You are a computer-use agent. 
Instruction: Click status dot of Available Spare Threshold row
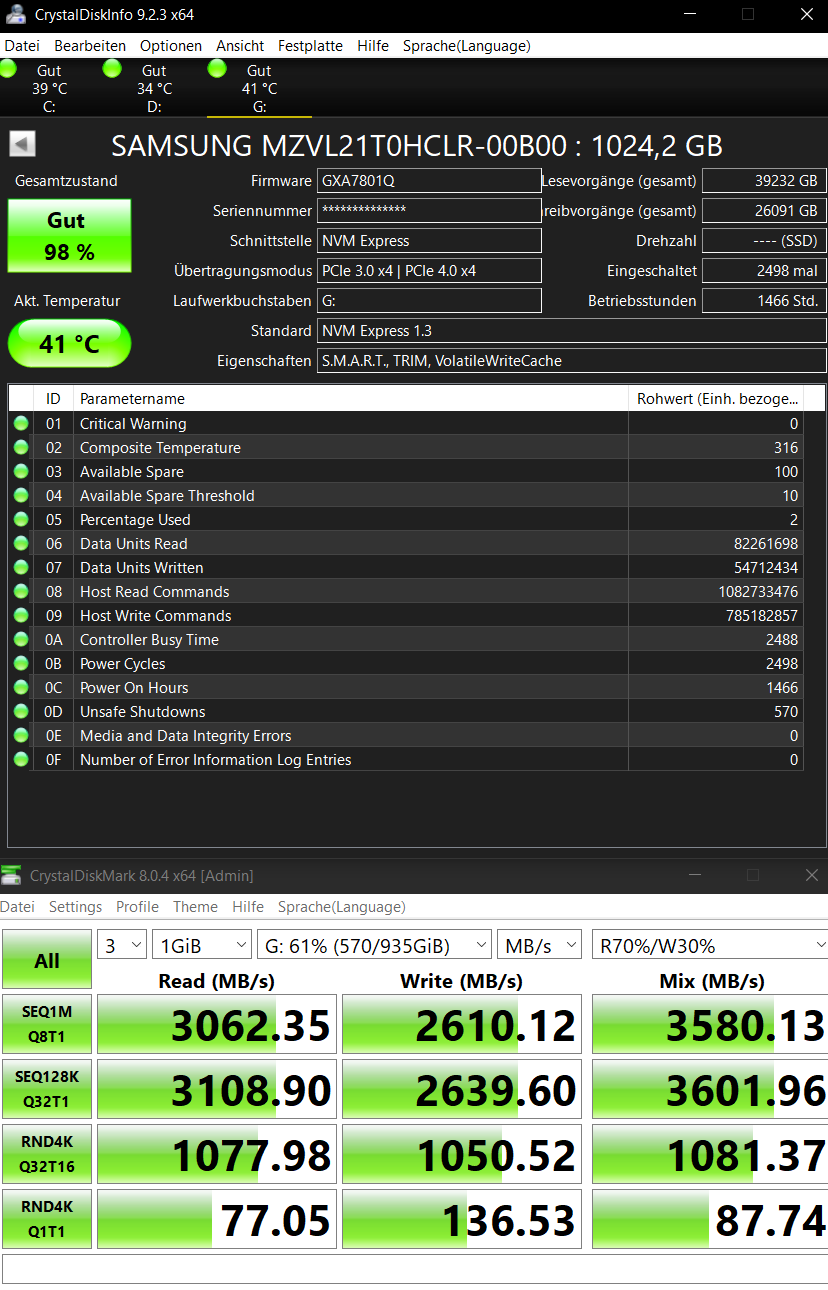[x=21, y=496]
